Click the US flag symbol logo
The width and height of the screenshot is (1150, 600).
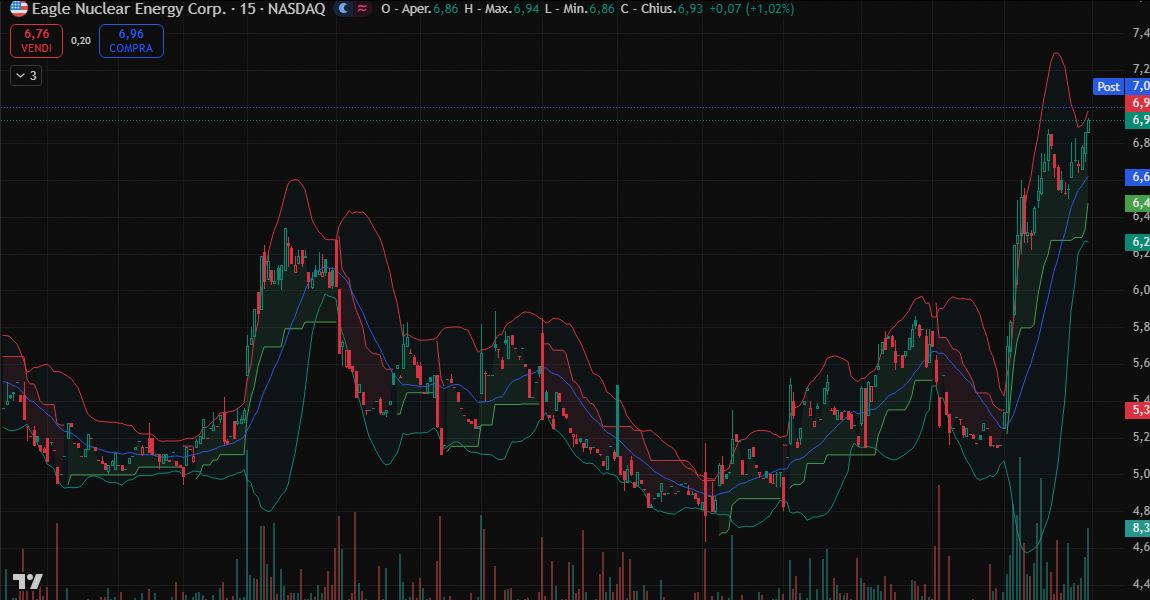[x=18, y=9]
